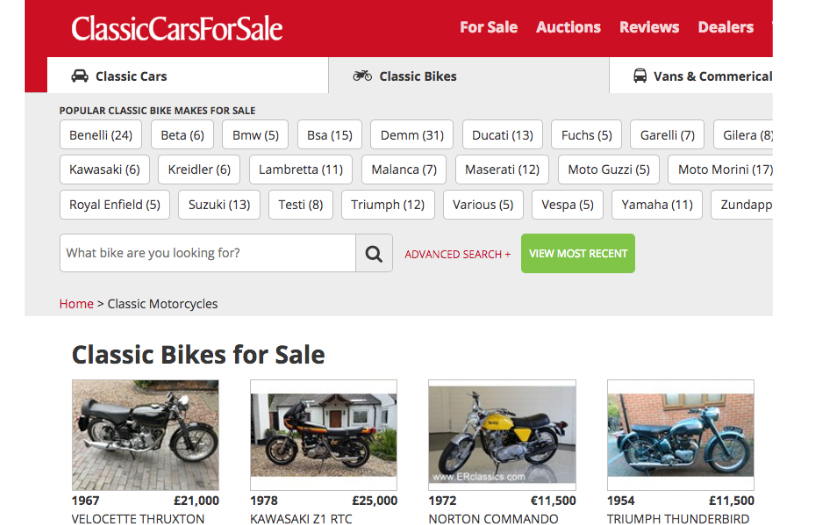This screenshot has height=525, width=825.
Task: Click the £25,000 price text
Action: 375,501
